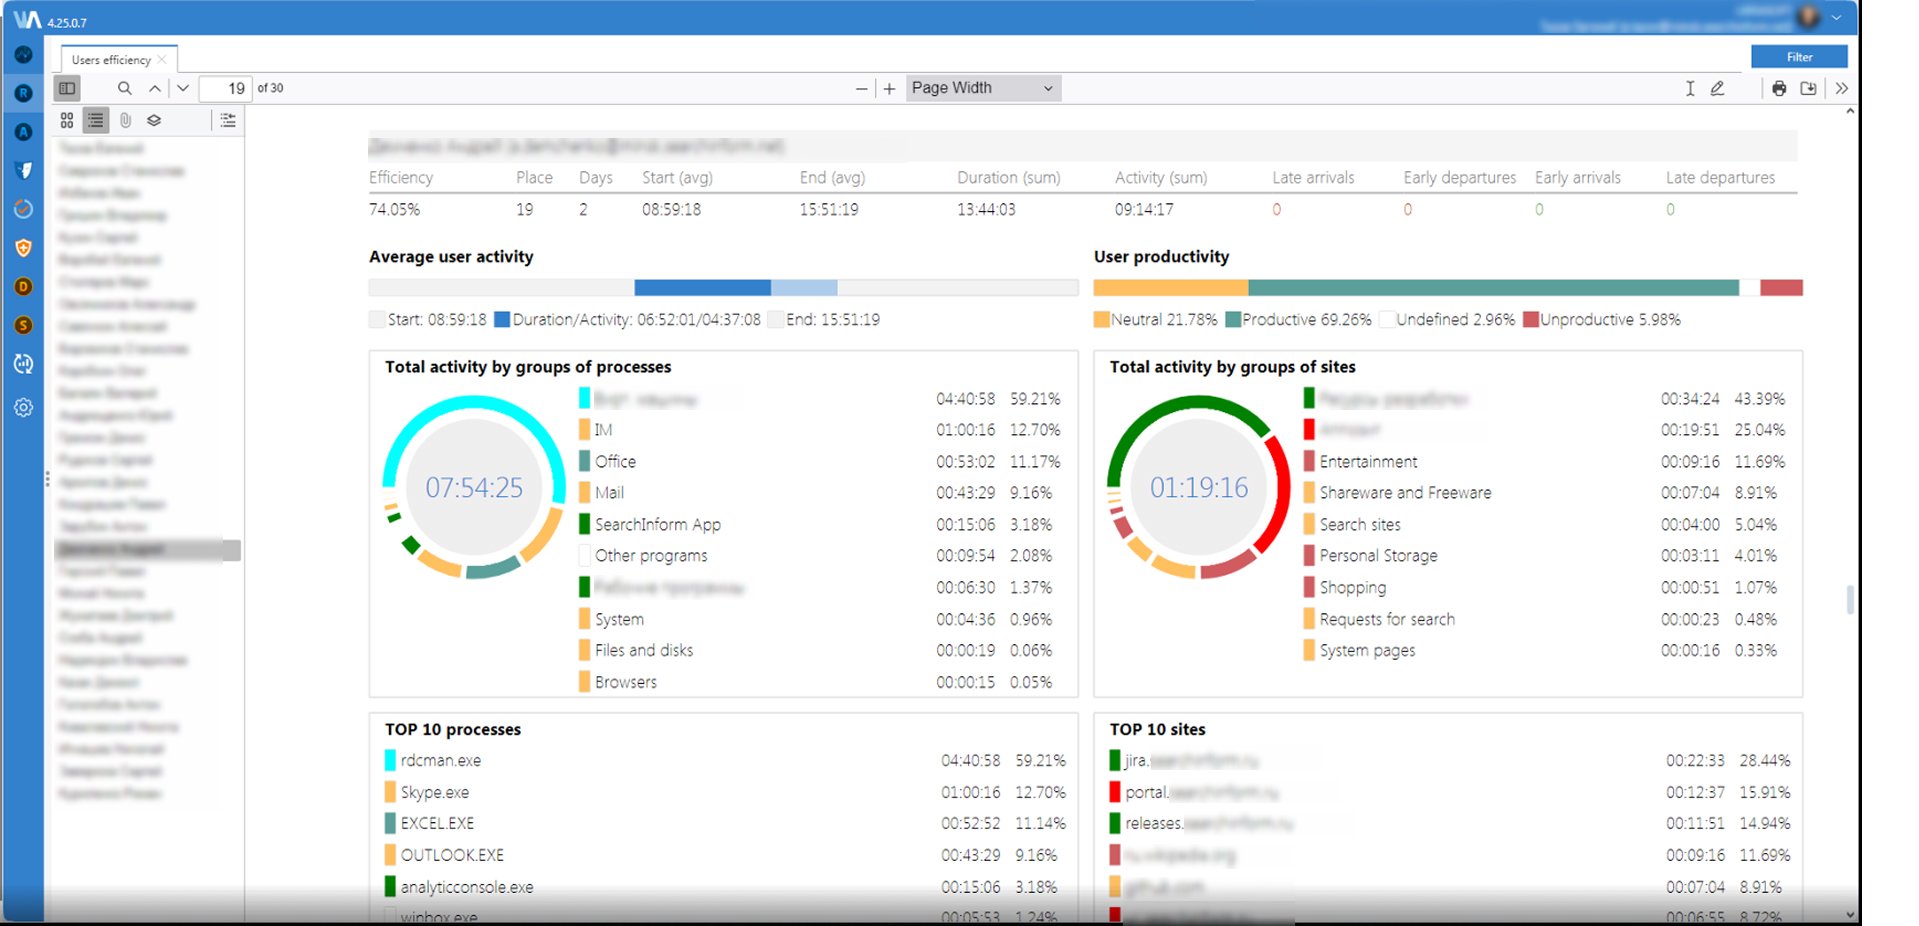Switch to grid view of users
Viewport: 1919px width, 926px height.
tap(66, 120)
